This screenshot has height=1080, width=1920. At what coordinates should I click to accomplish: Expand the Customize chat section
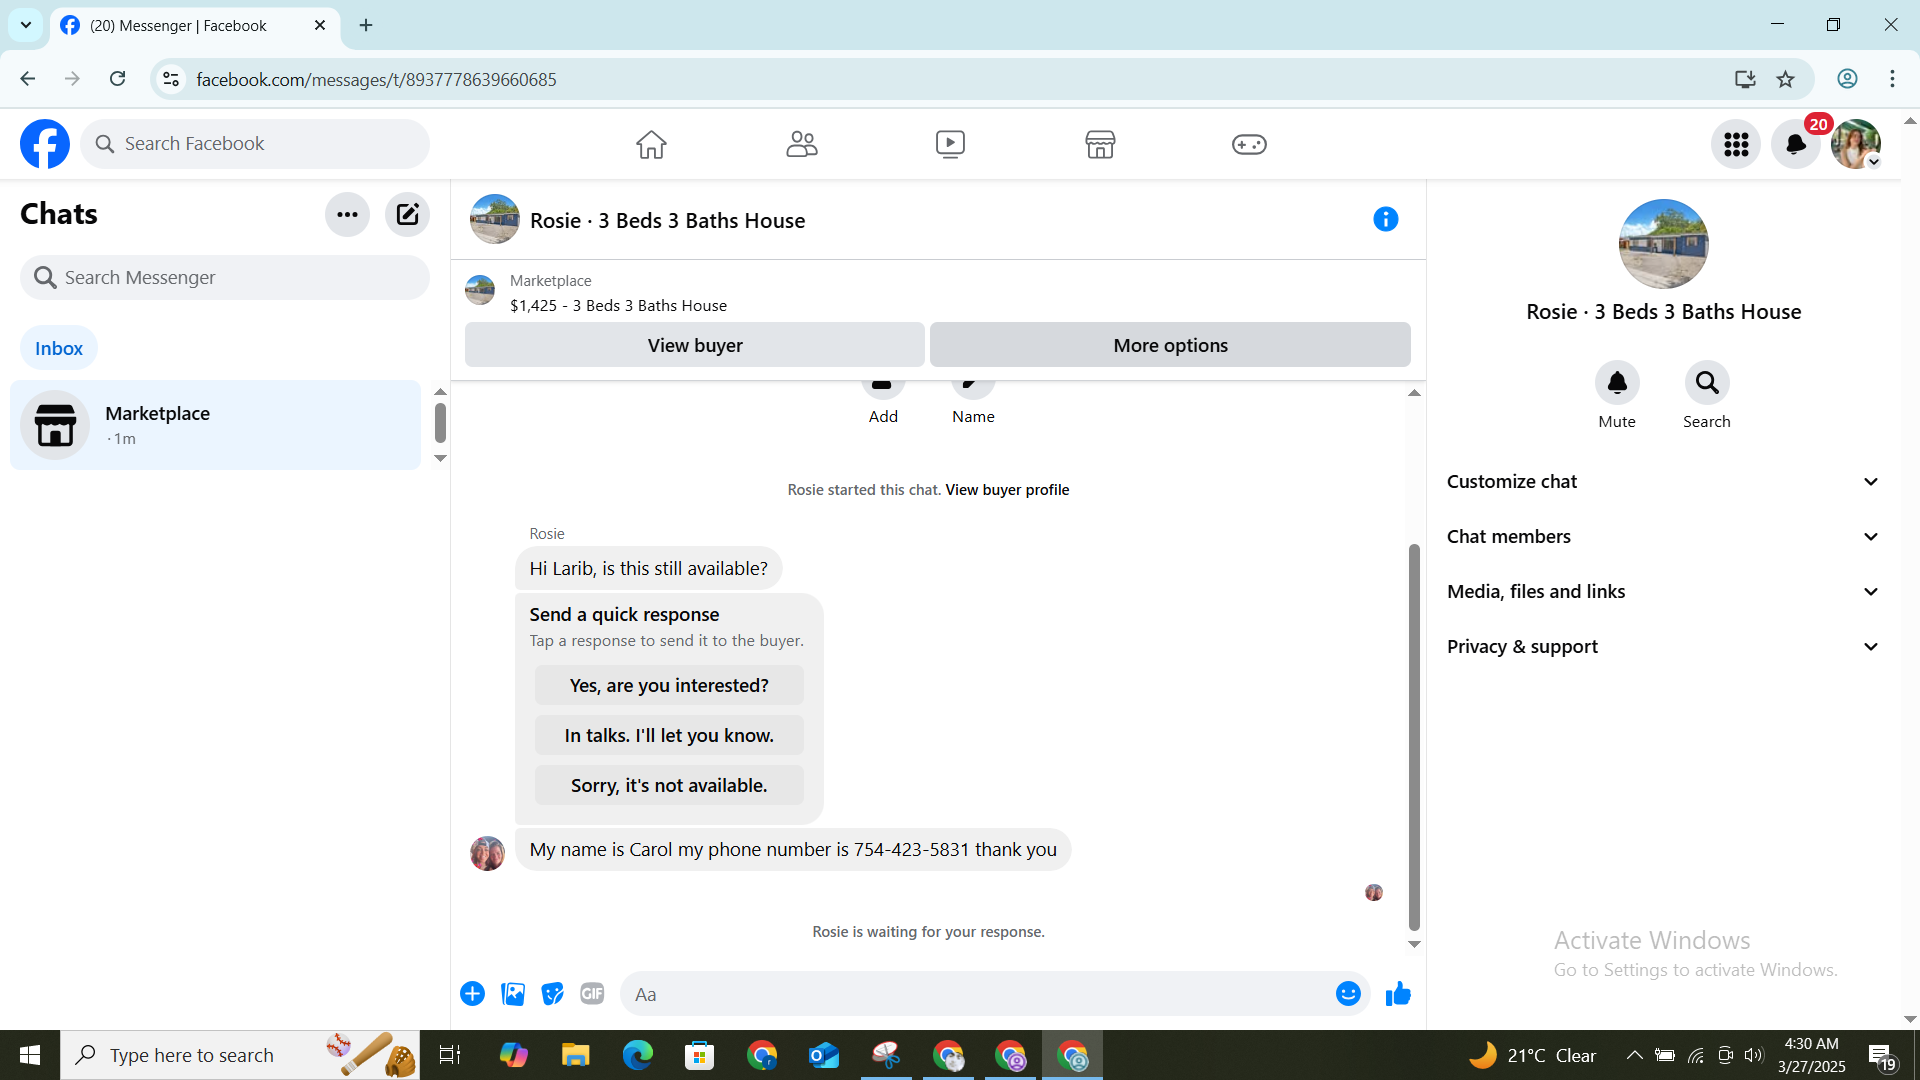[1663, 481]
